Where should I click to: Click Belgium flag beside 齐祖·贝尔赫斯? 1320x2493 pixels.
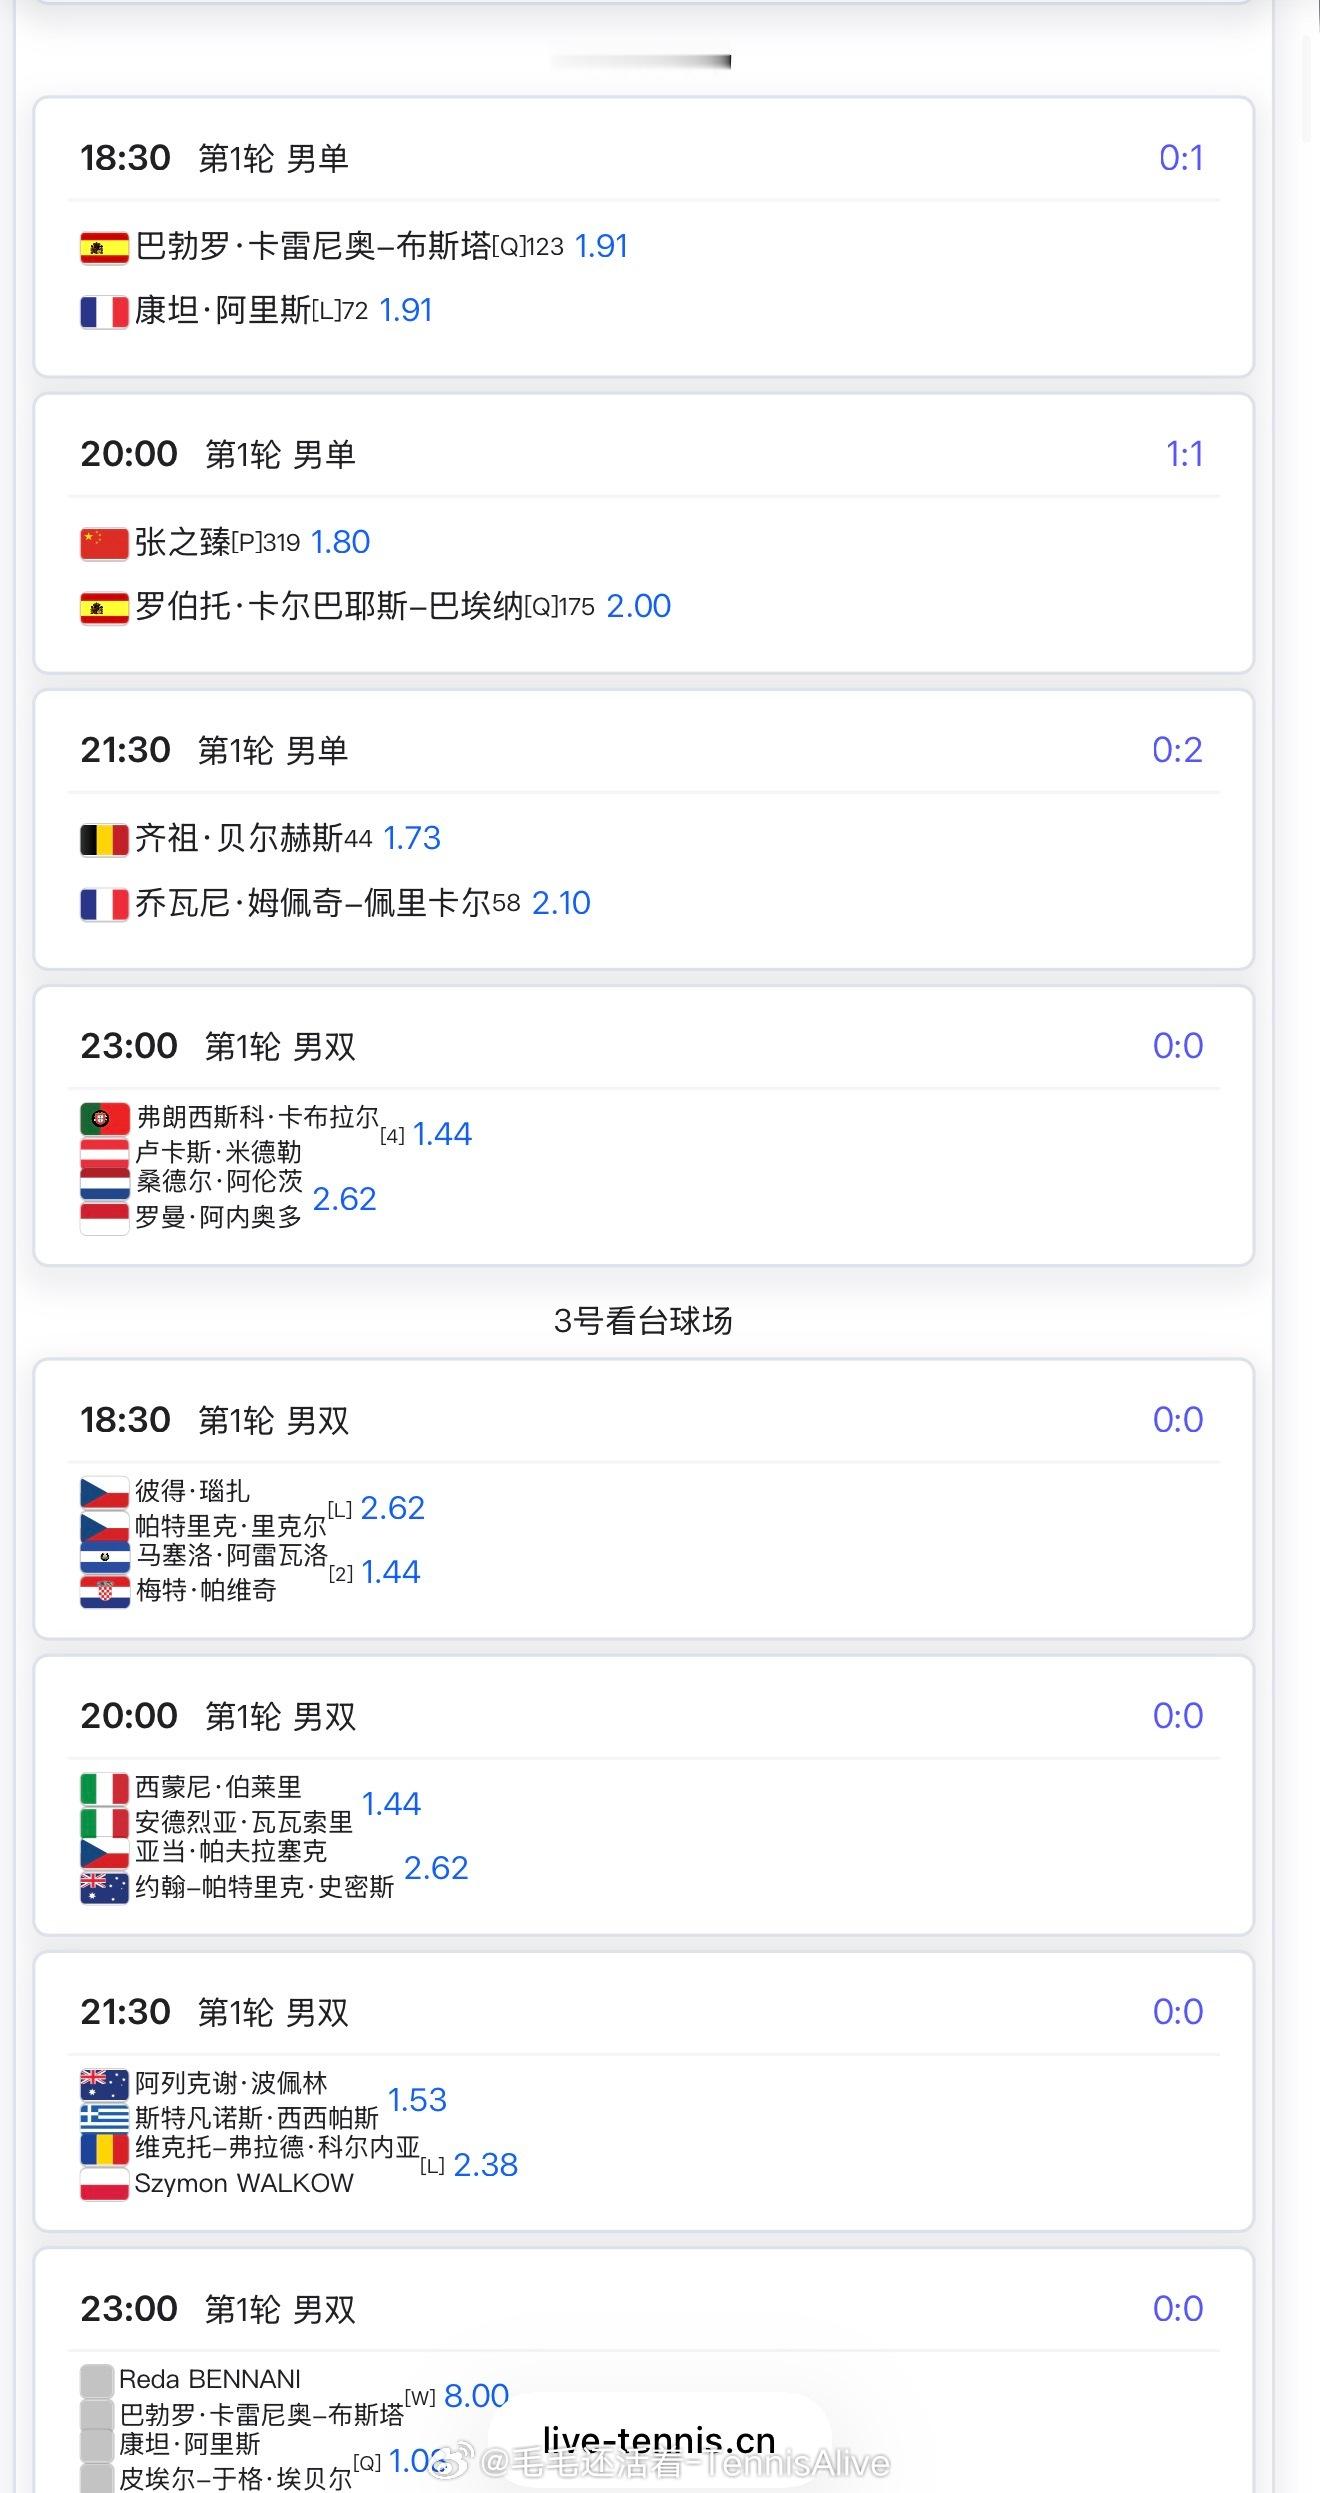(104, 839)
